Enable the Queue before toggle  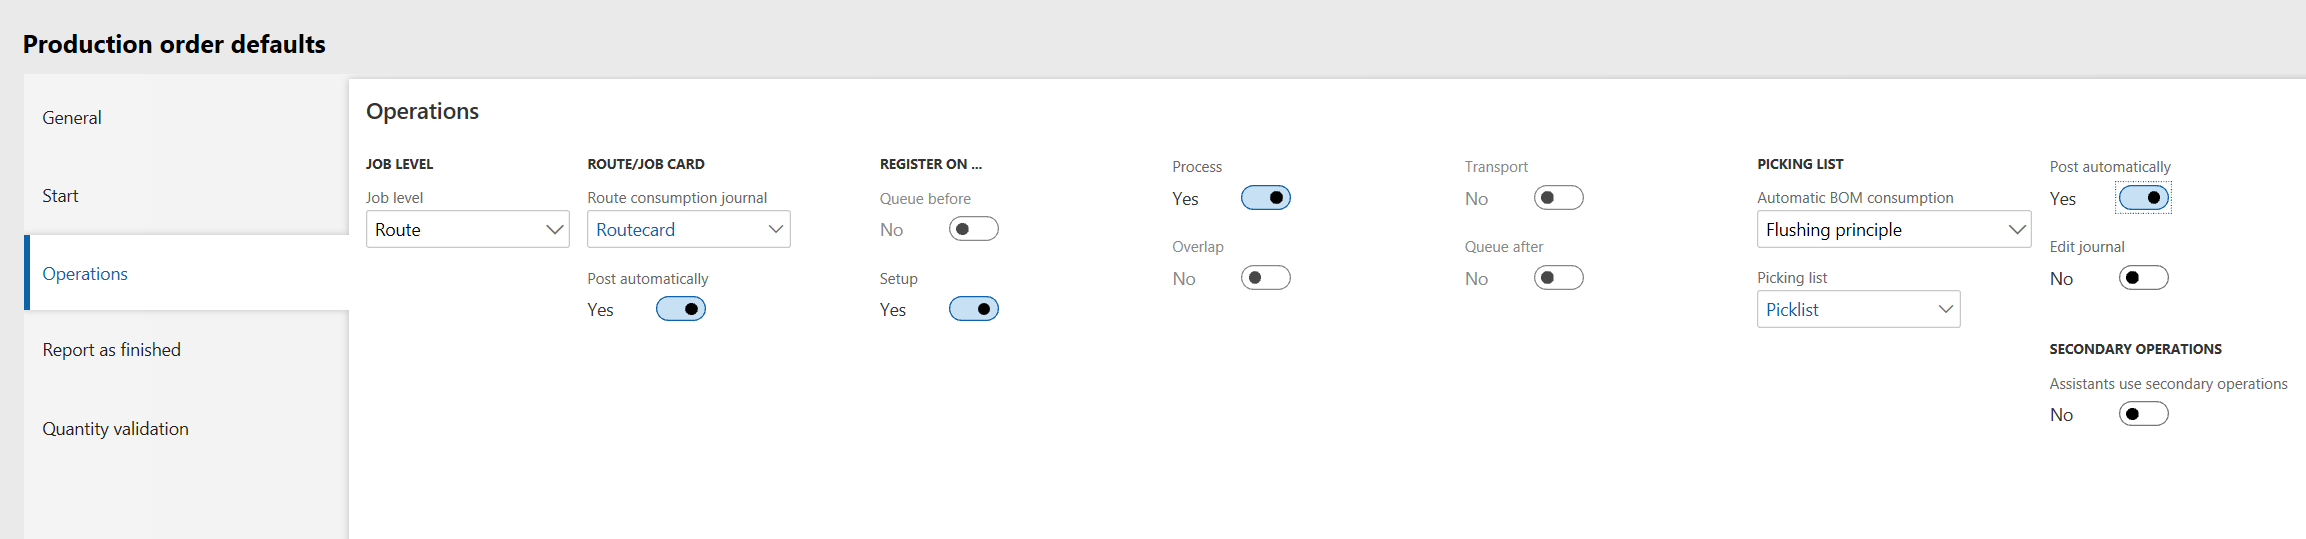click(x=973, y=229)
